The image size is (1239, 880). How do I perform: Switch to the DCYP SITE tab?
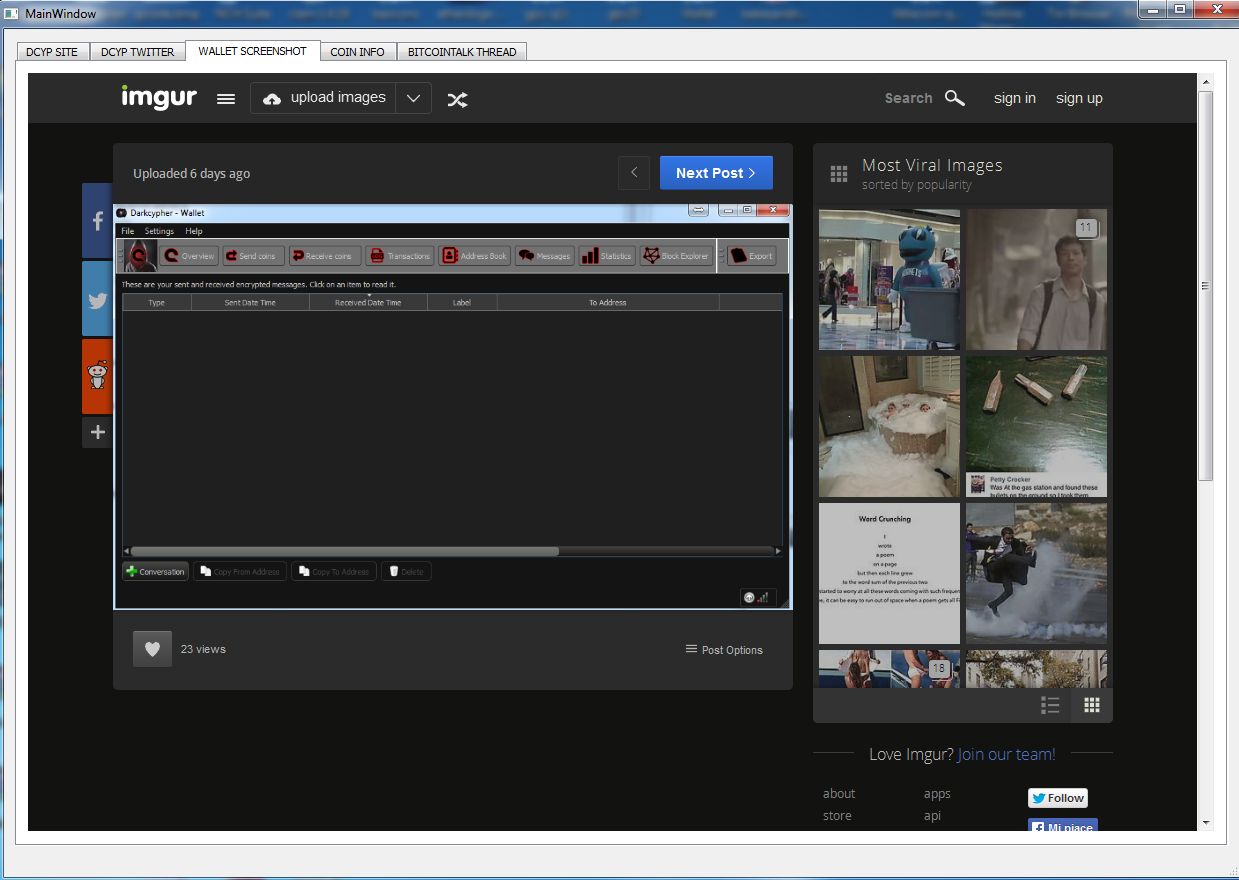(52, 52)
